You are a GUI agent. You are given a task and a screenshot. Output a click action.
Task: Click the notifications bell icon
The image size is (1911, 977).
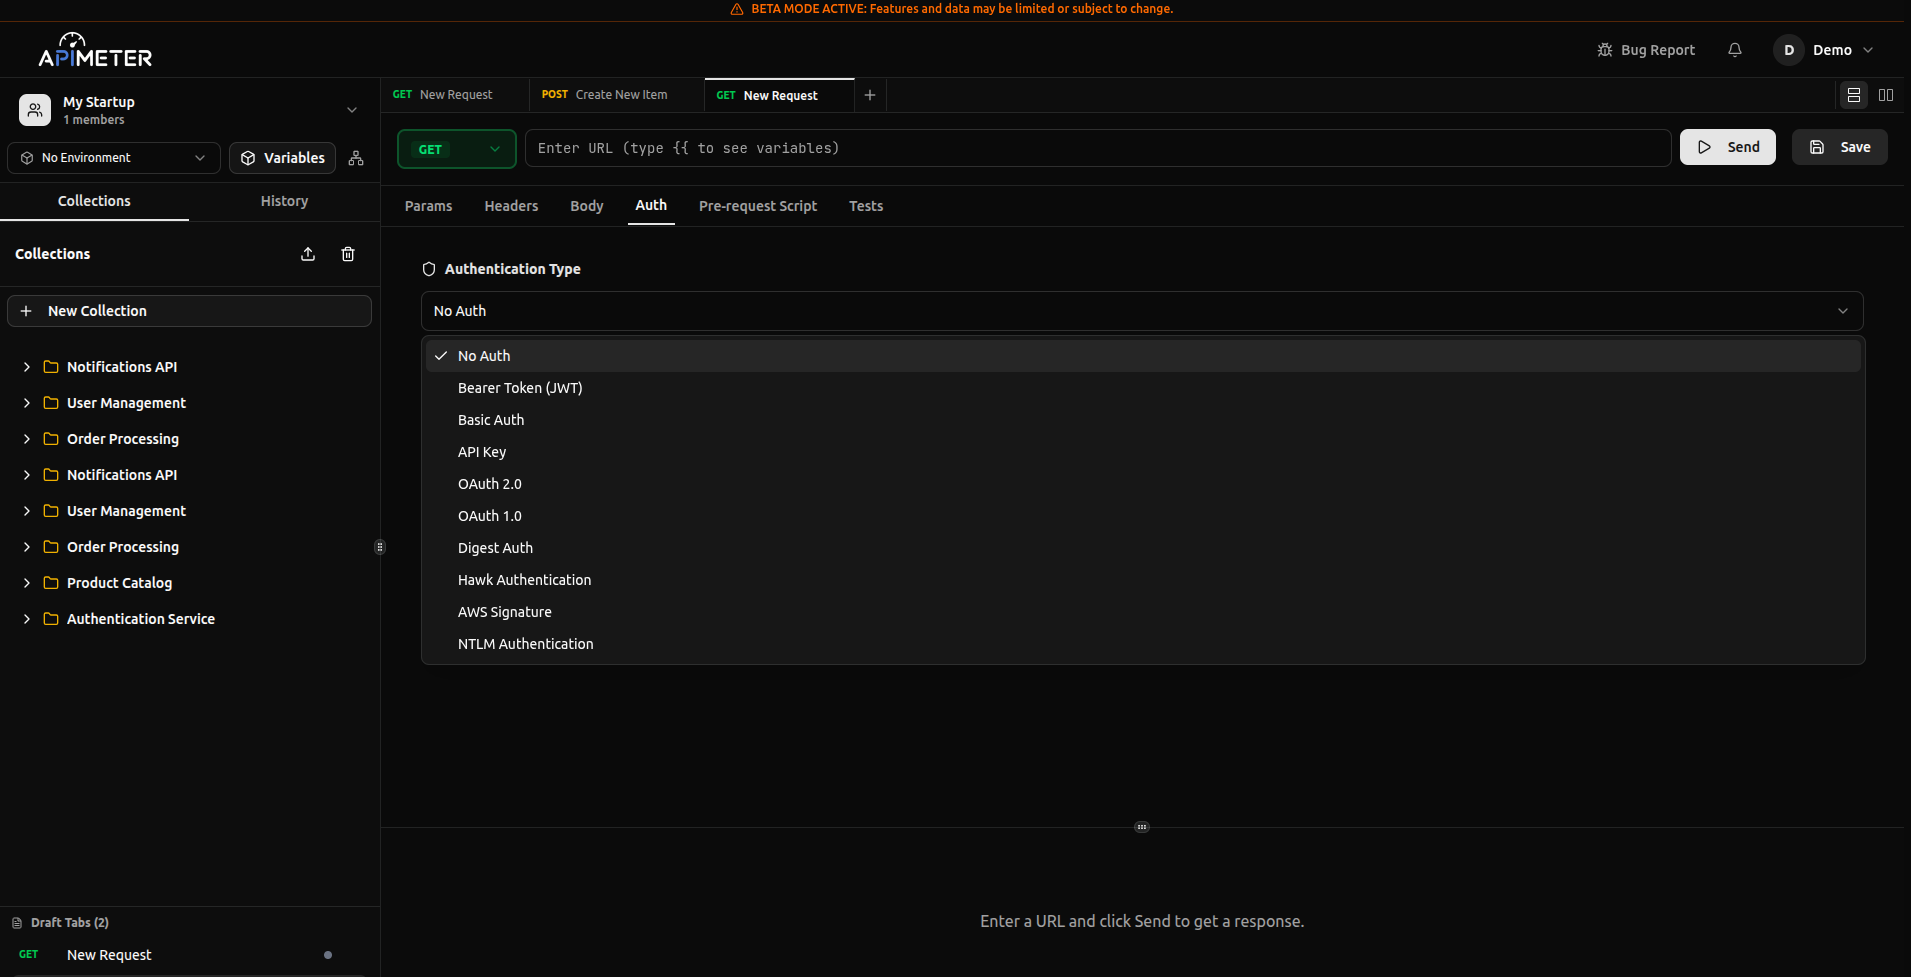click(1735, 50)
